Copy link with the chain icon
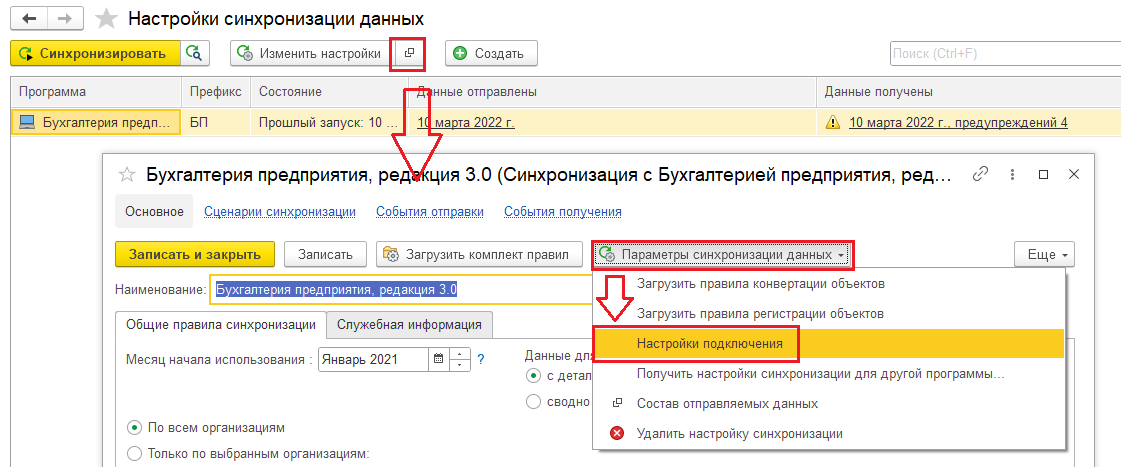 click(982, 174)
